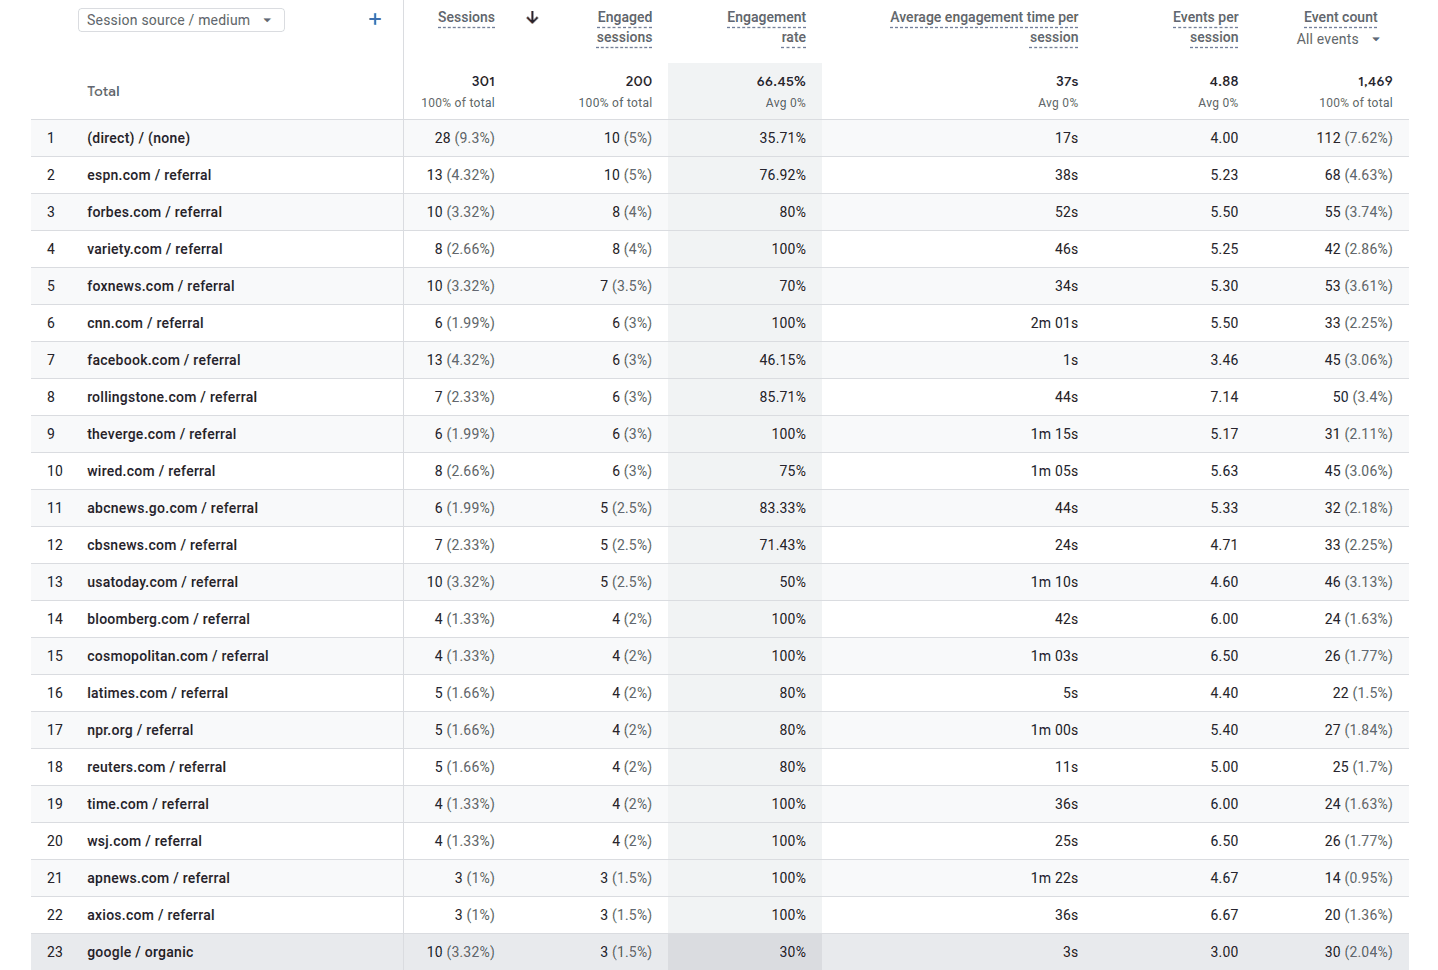Screen dimensions: 1438x970
Task: Click the espn.com / referral source
Action: pyautogui.click(x=149, y=175)
